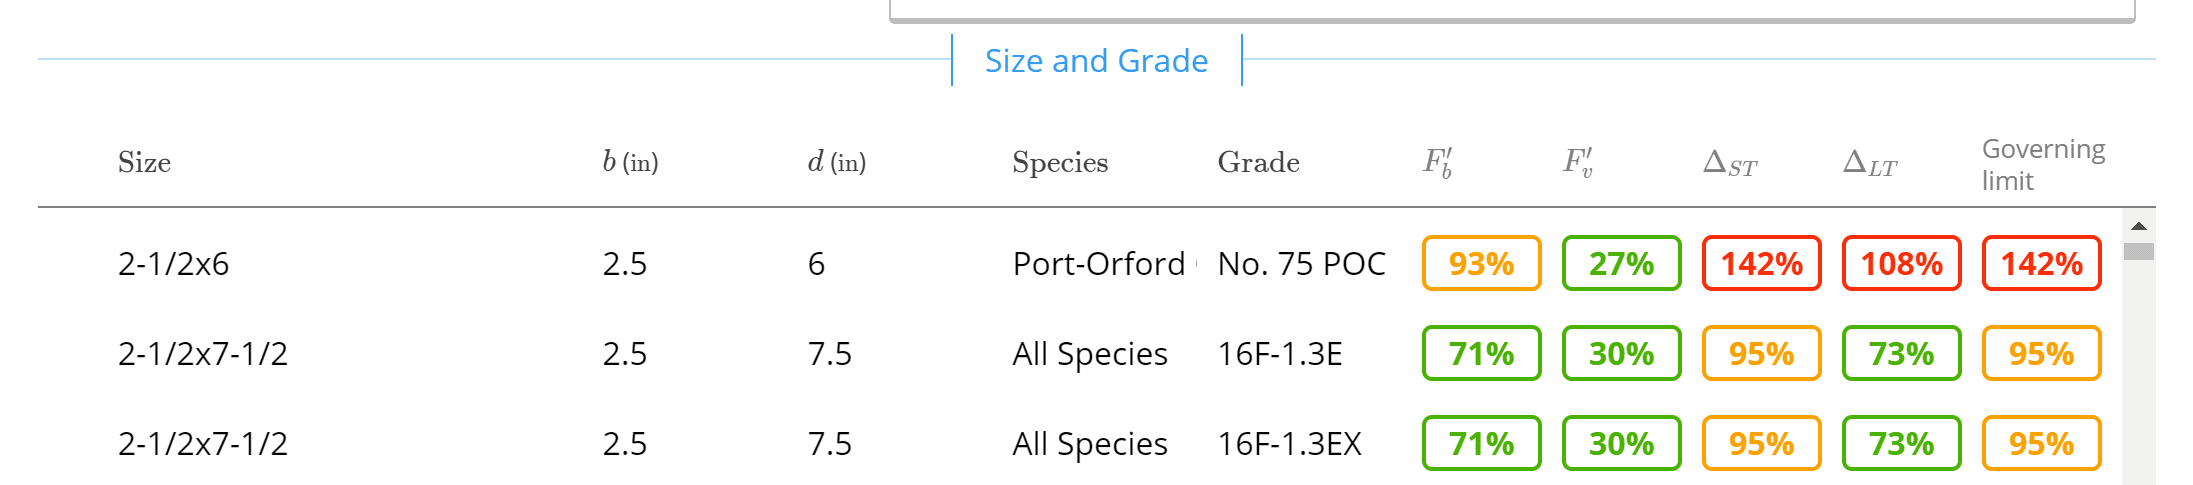The width and height of the screenshot is (2193, 485).
Task: Select the 2-1/2x6 size row
Action: click(x=174, y=264)
